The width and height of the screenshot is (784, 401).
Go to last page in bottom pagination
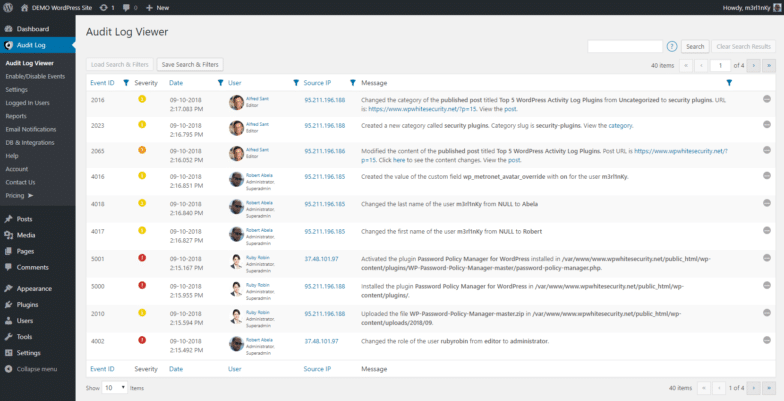(768, 388)
